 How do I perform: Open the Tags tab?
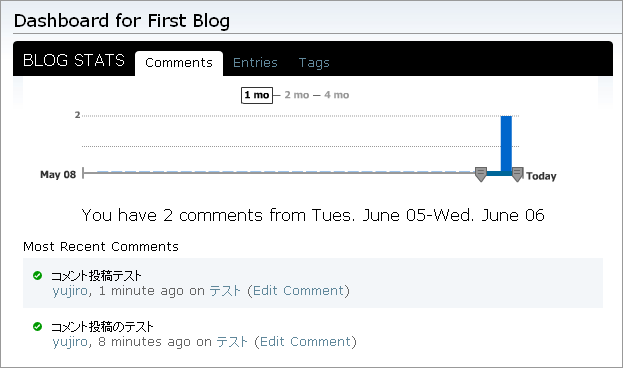coord(314,63)
